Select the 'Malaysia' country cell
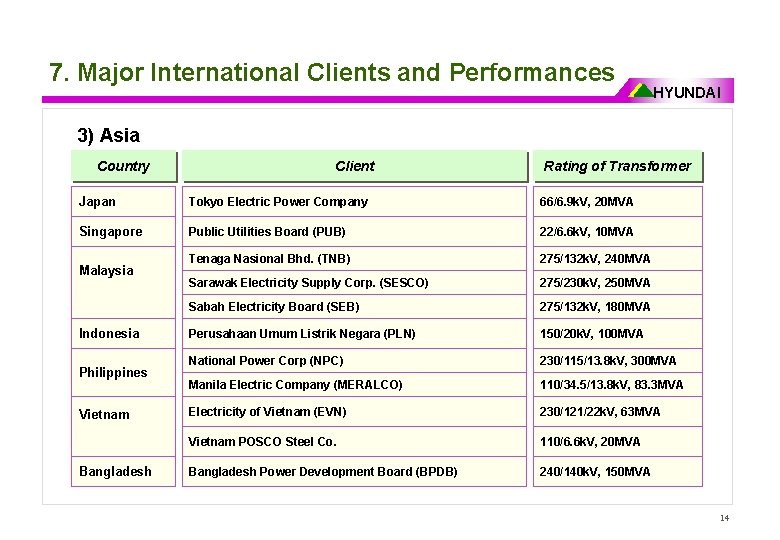This screenshot has height=540, width=780. (123, 282)
